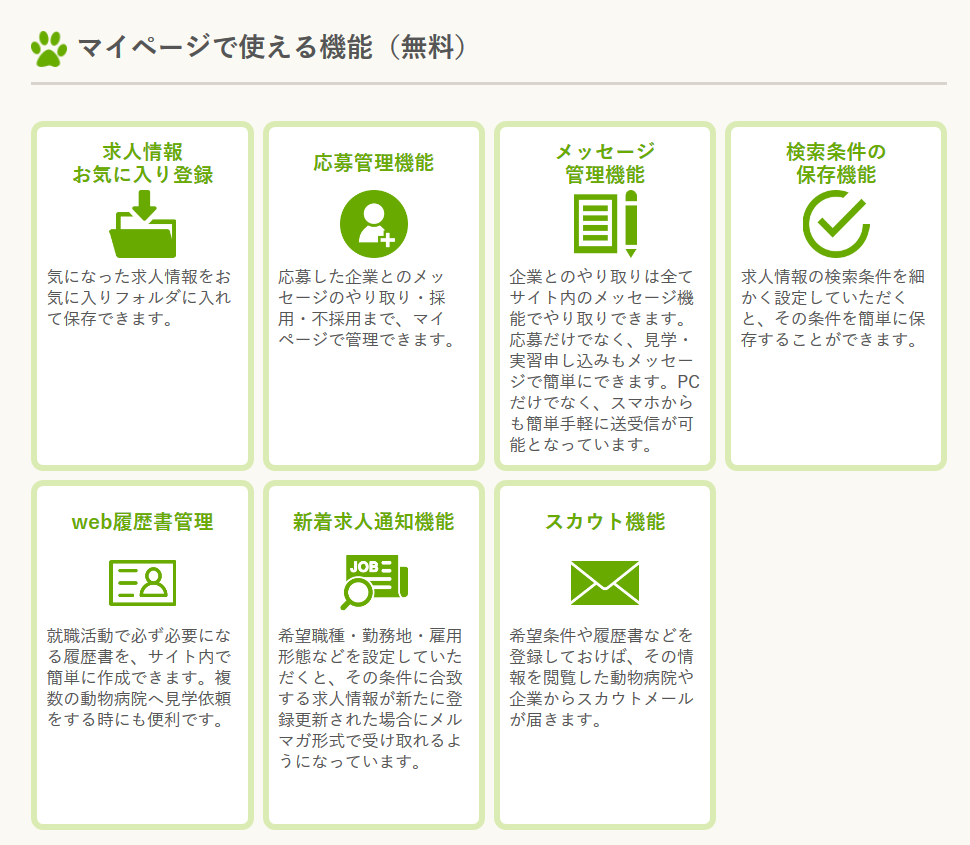Viewport: 970px width, 845px height.
Task: Click the 求人情報 お気に入り登録 title
Action: point(143,163)
